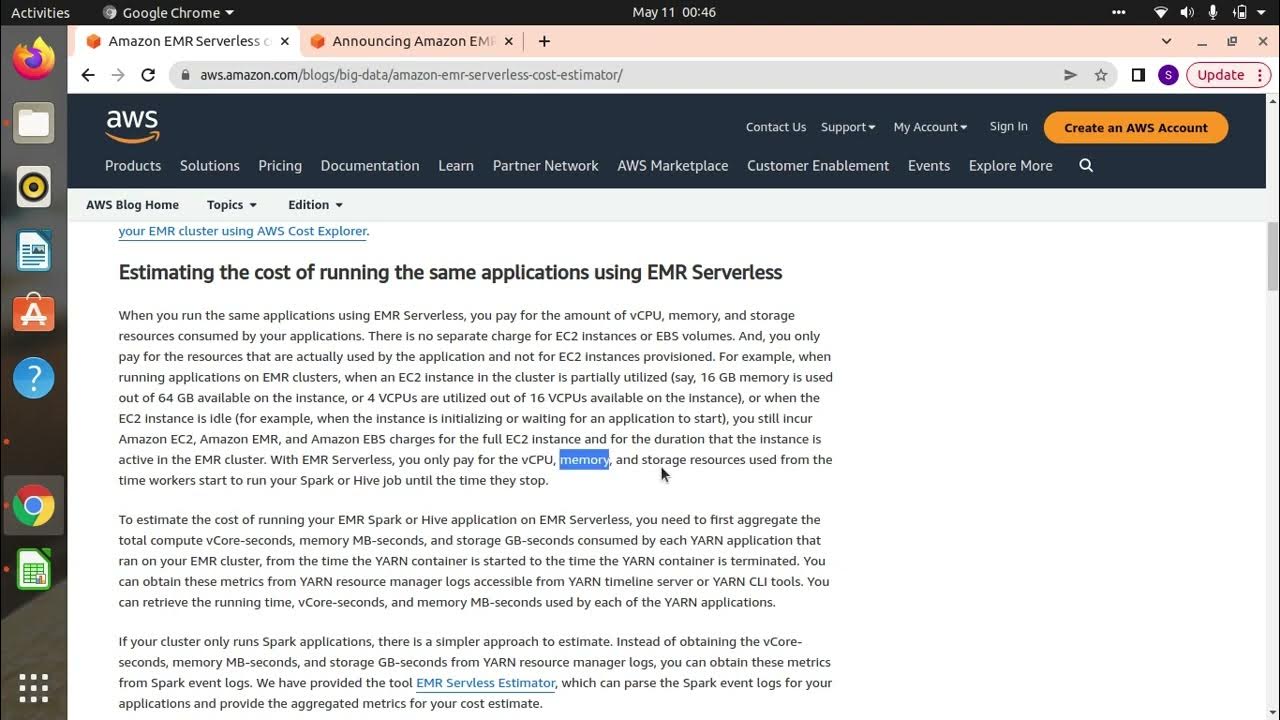
Task: Open Help from the dock
Action: [33, 378]
